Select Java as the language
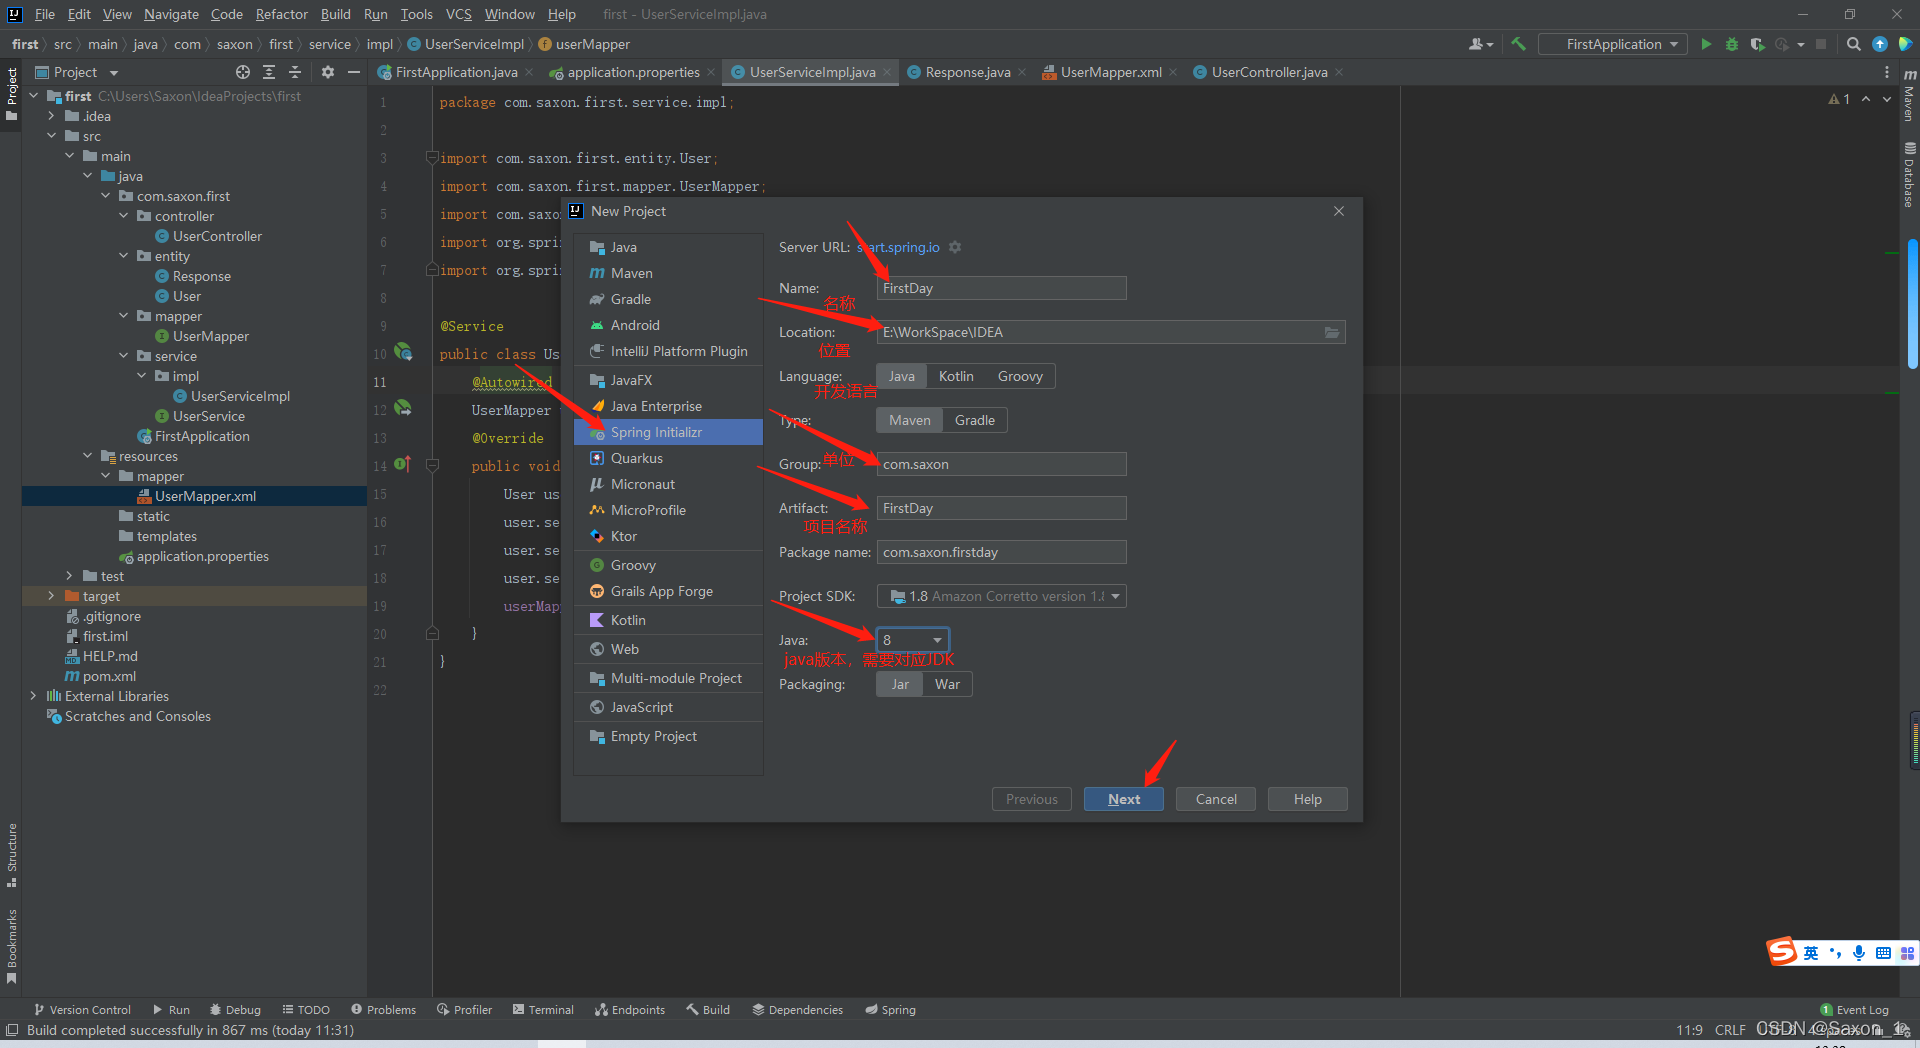 902,376
